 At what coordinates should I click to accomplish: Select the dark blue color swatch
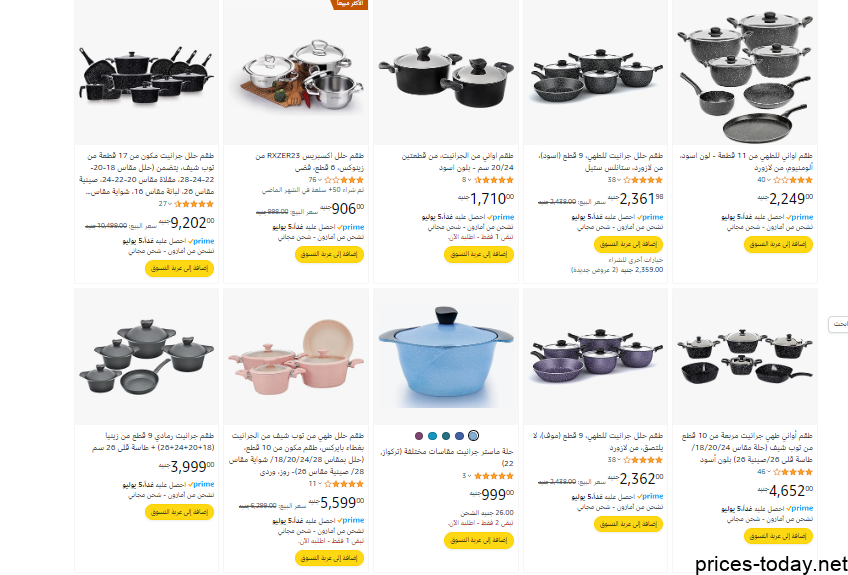click(459, 435)
